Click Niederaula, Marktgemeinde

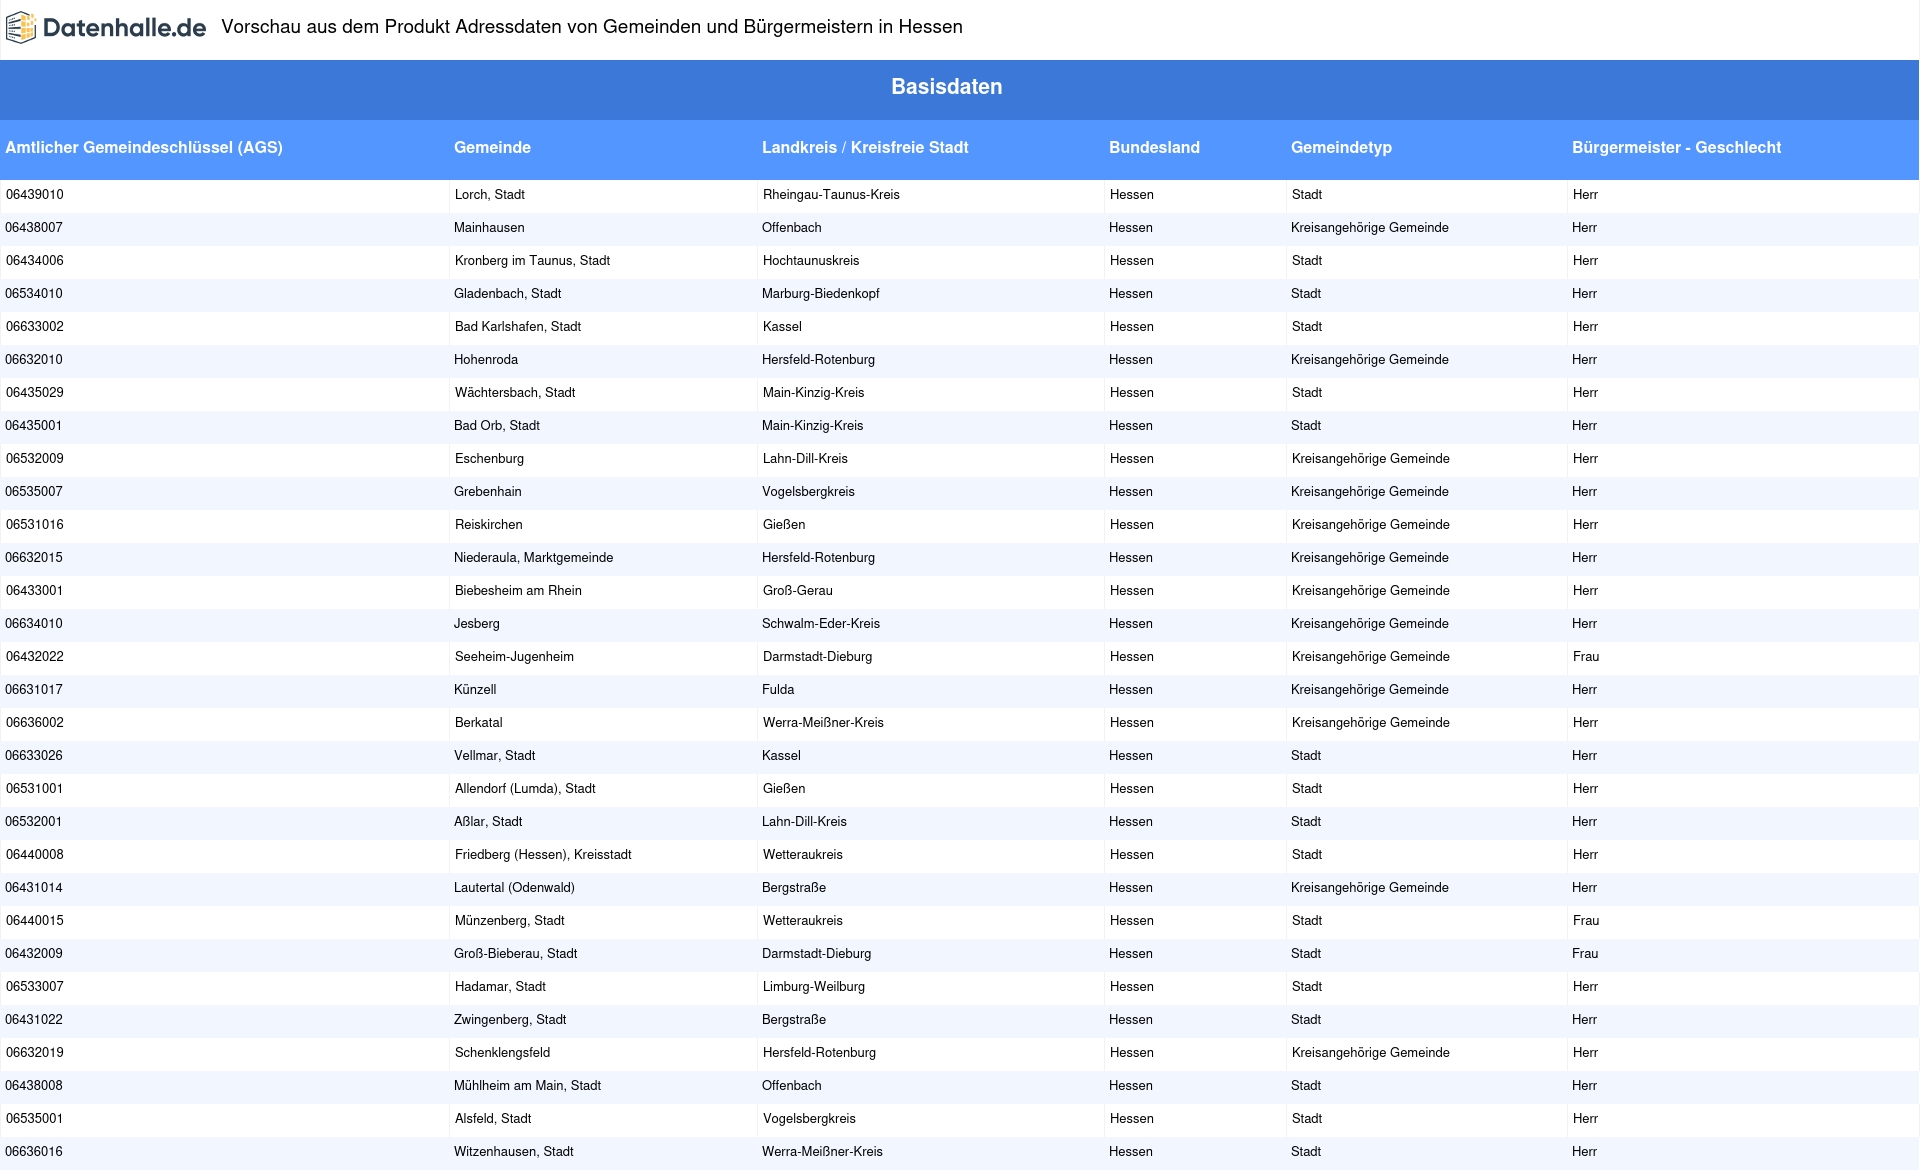coord(534,558)
